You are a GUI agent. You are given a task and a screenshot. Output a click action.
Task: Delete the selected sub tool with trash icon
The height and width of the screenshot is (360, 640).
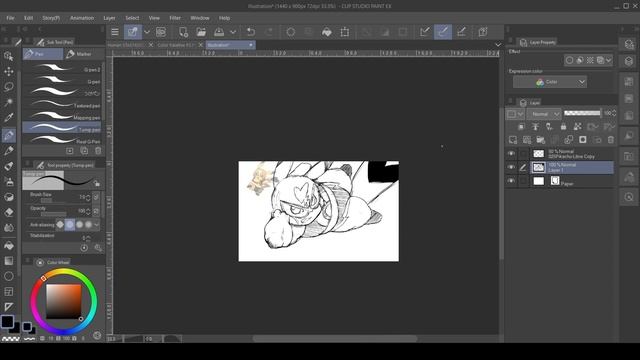(x=98, y=151)
